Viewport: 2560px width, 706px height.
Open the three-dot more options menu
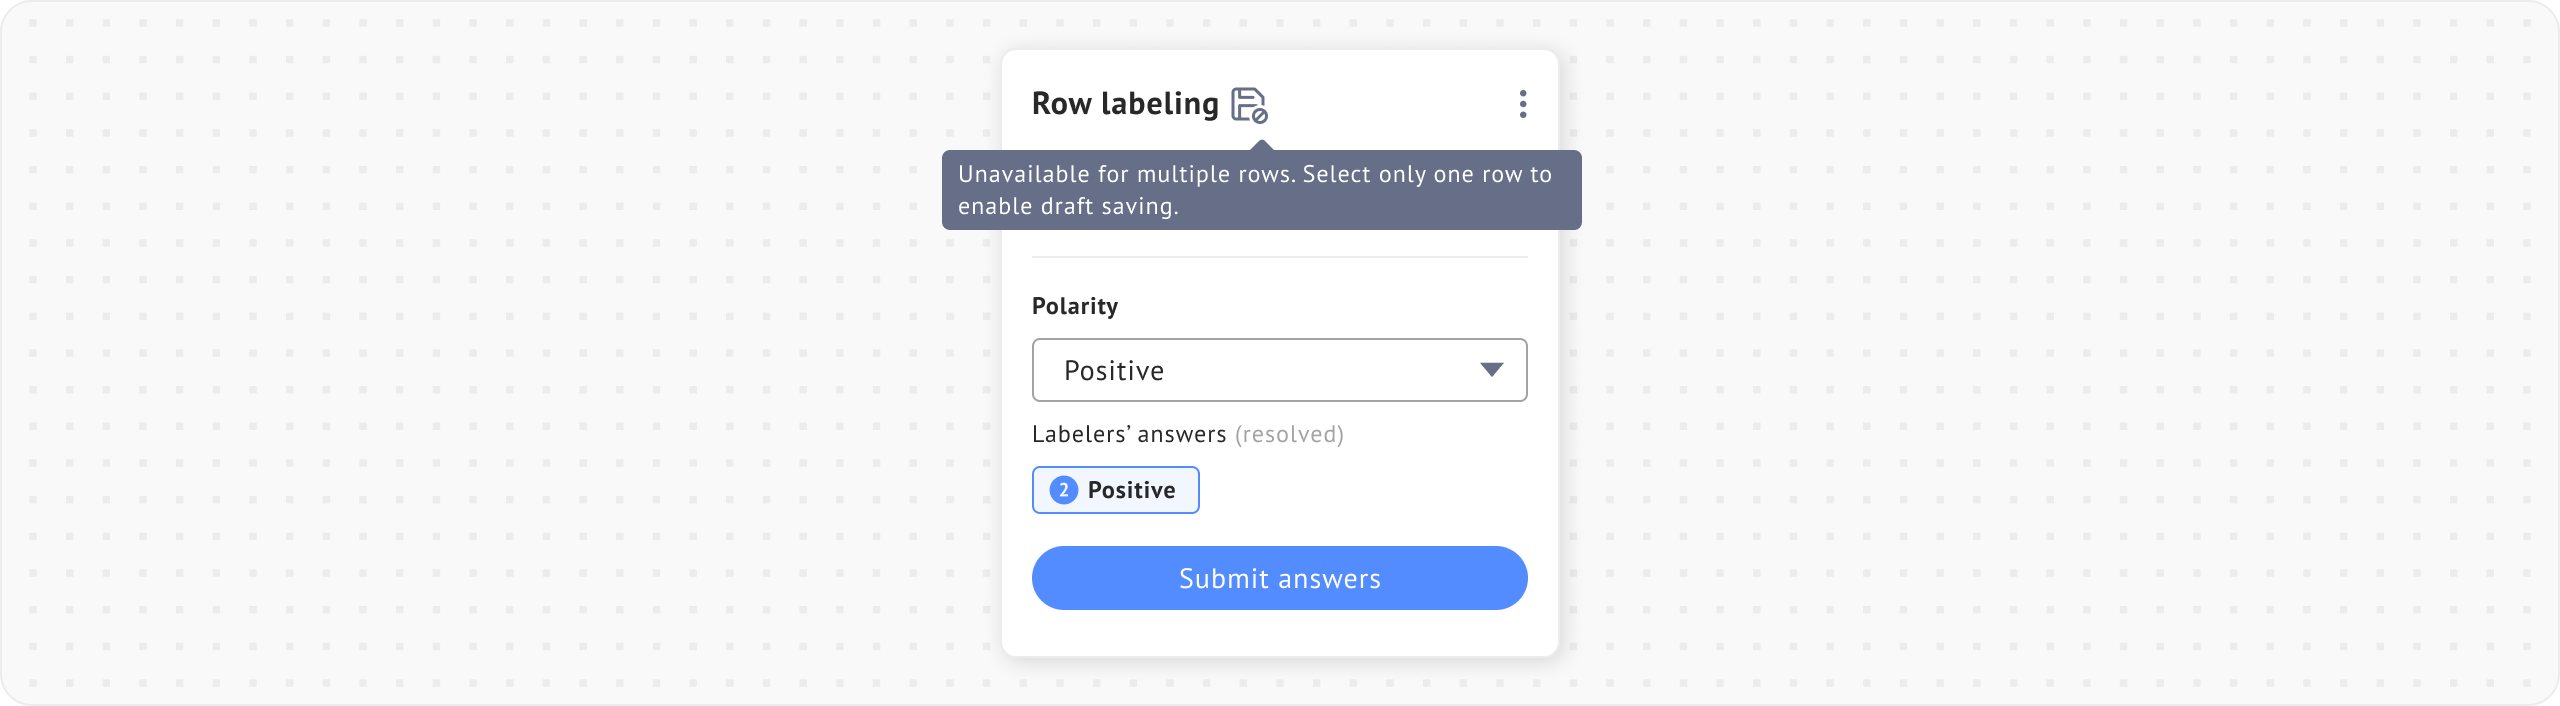click(1522, 104)
